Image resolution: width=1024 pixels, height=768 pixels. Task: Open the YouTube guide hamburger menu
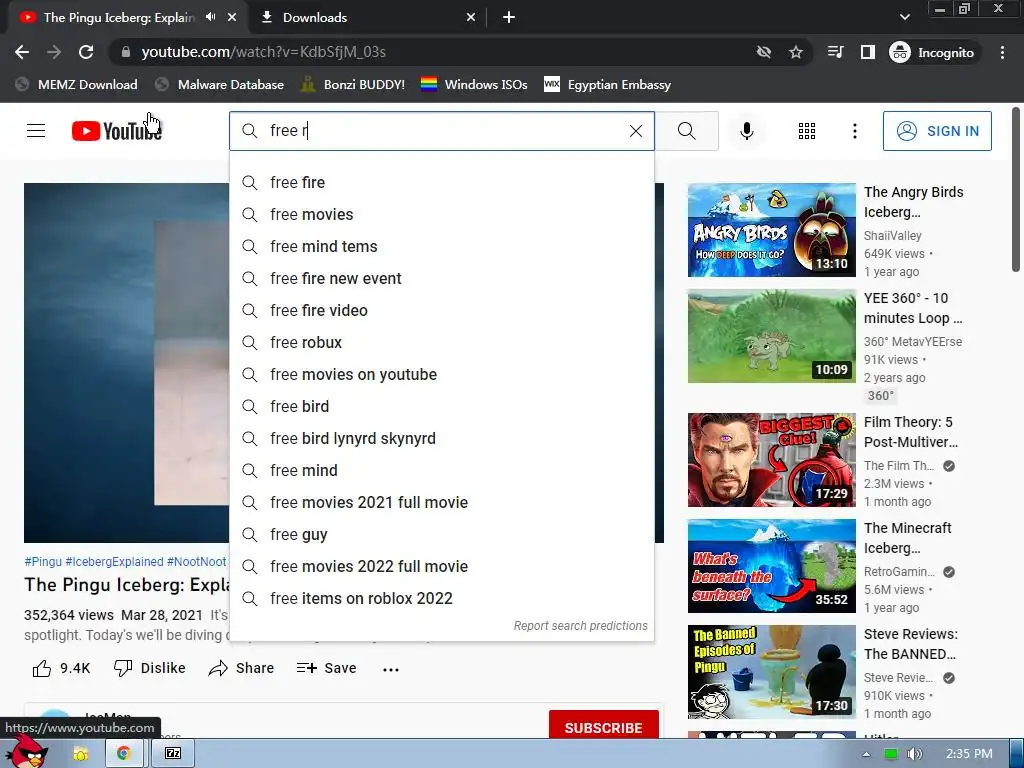coord(36,131)
